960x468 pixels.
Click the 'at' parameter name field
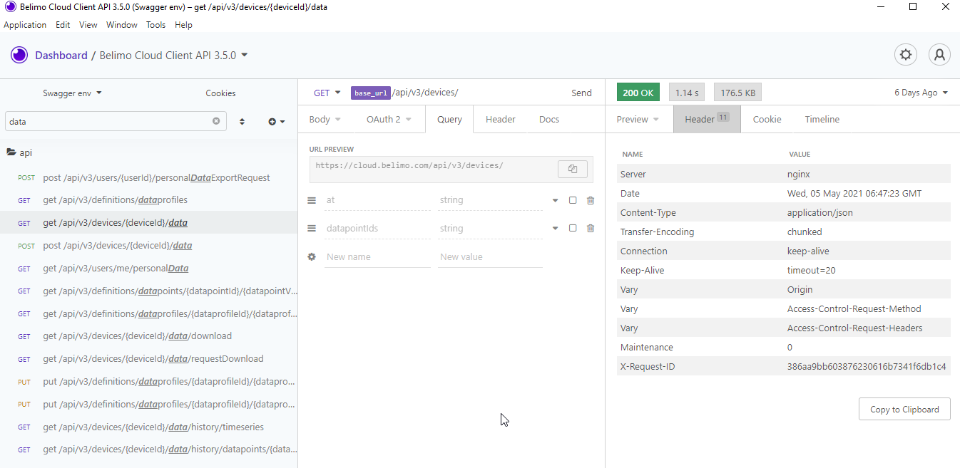coord(377,200)
